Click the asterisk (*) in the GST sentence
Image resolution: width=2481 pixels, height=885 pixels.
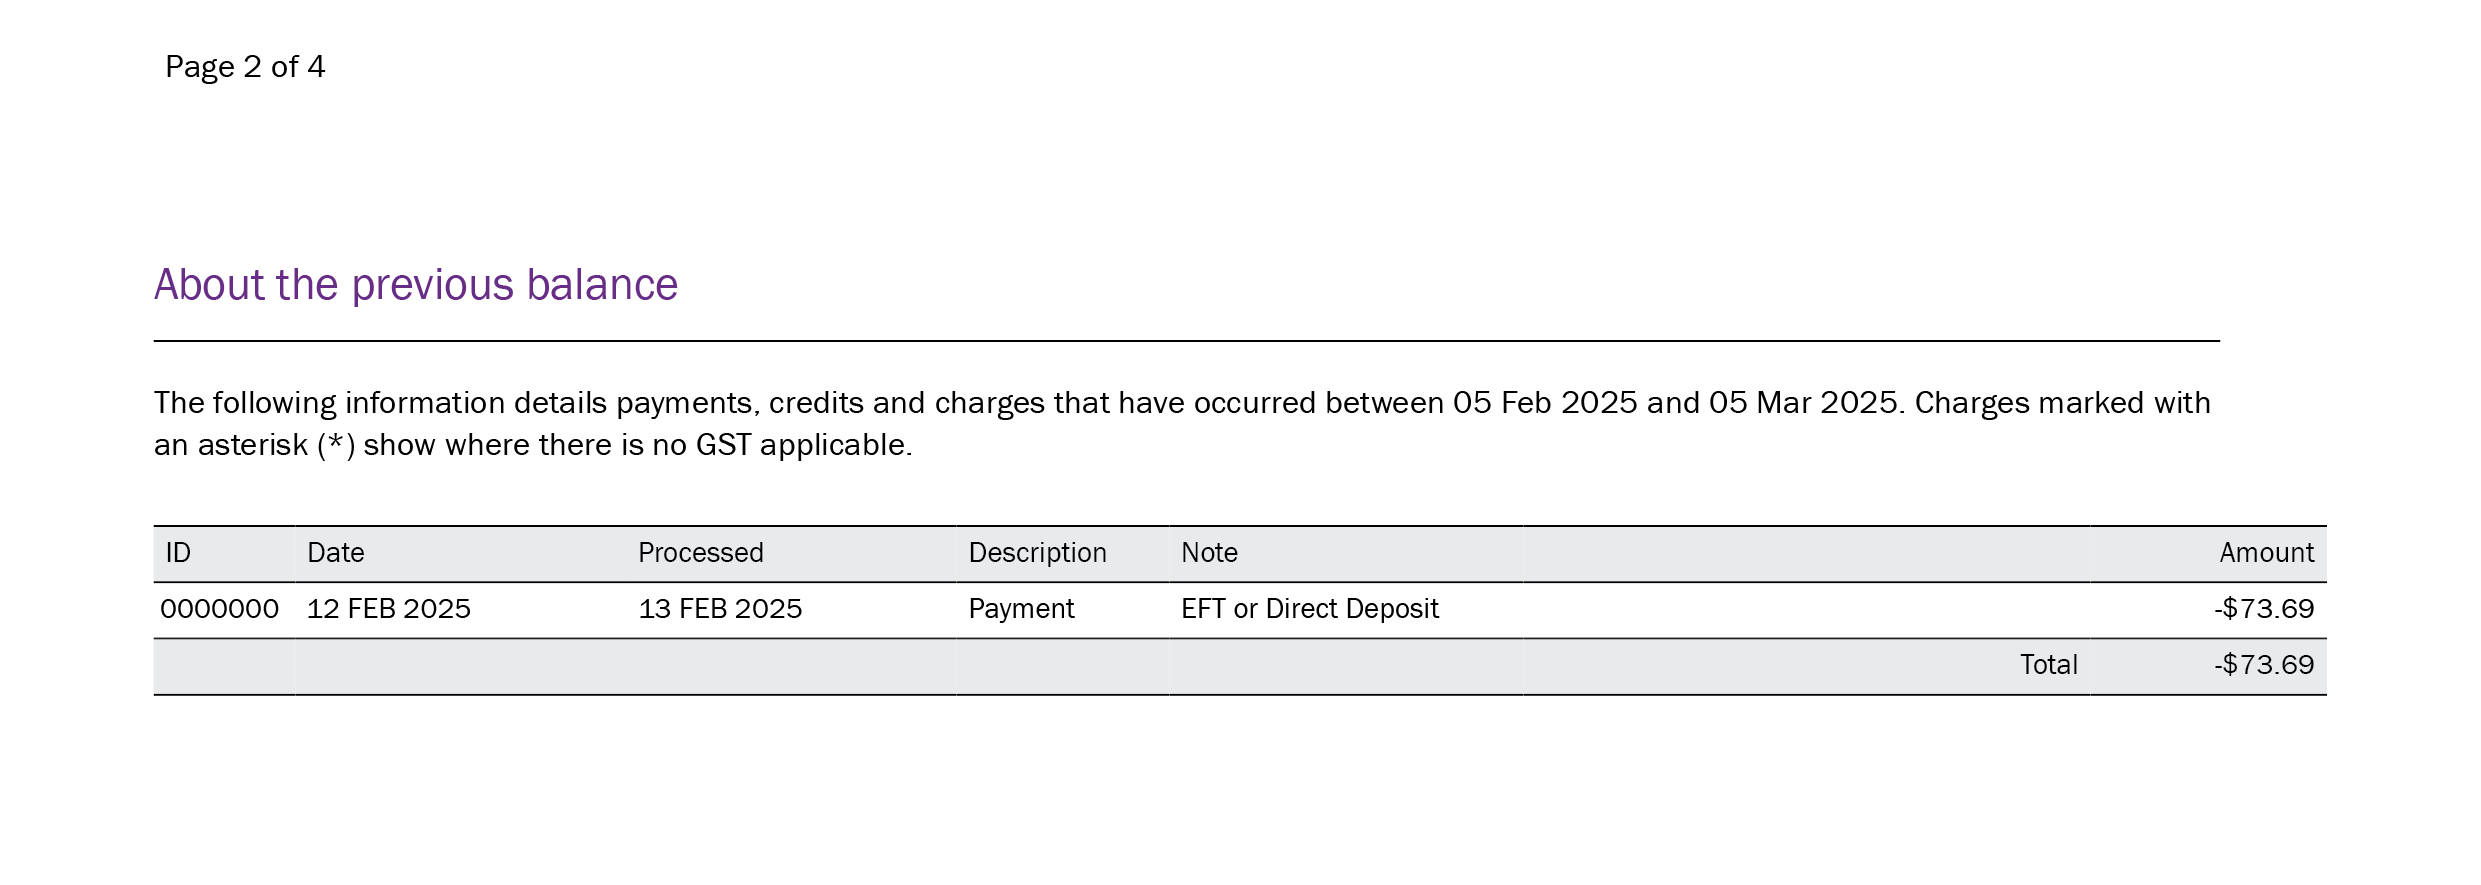coord(336,445)
